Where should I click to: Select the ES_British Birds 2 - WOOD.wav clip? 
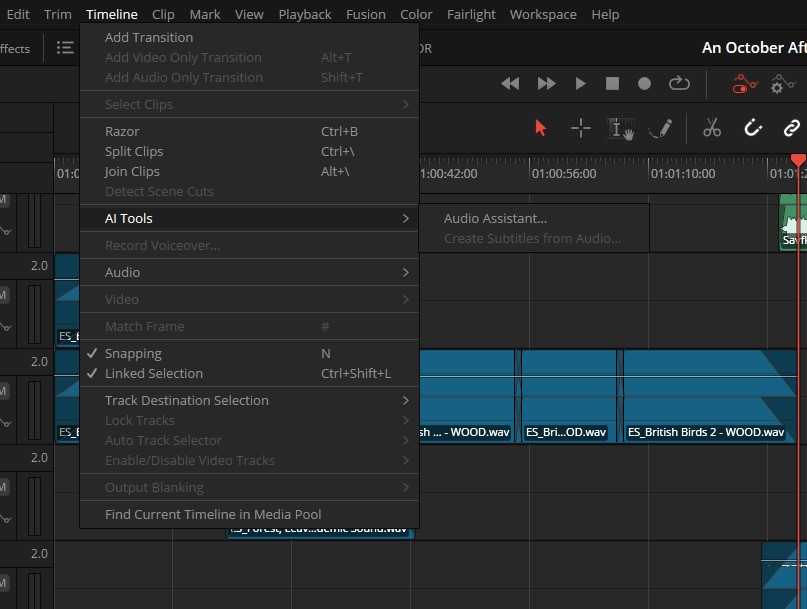[709, 395]
